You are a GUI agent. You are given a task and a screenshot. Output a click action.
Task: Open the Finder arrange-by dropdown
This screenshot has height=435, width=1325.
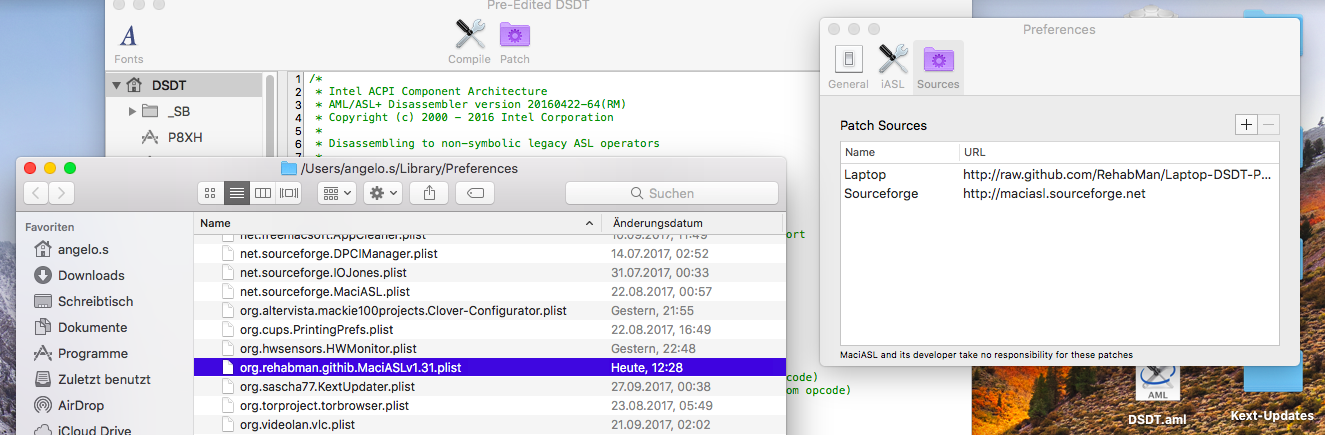[337, 193]
